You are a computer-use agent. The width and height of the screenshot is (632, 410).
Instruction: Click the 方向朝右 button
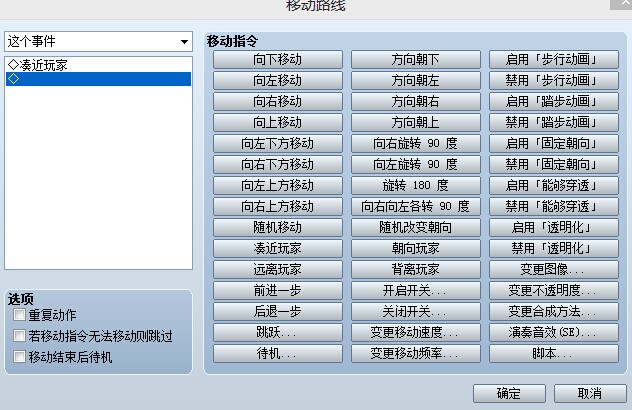pyautogui.click(x=416, y=102)
